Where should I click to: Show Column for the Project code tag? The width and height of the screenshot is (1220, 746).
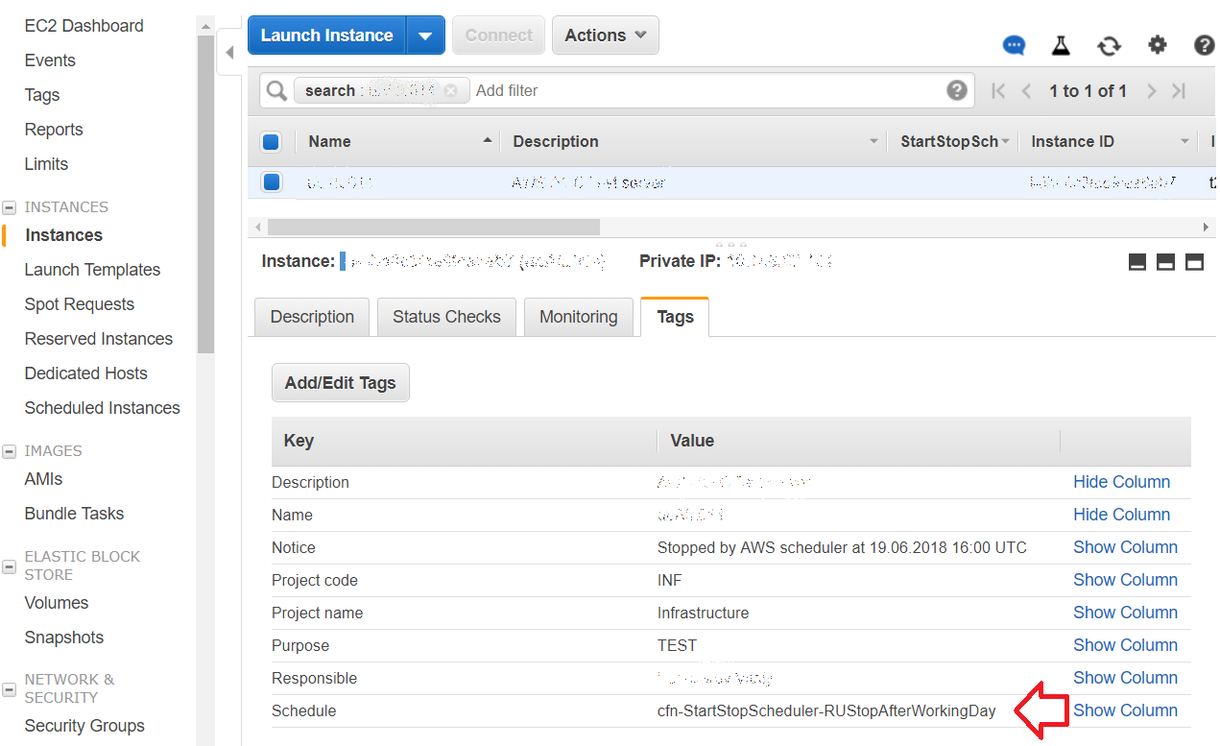coord(1125,580)
